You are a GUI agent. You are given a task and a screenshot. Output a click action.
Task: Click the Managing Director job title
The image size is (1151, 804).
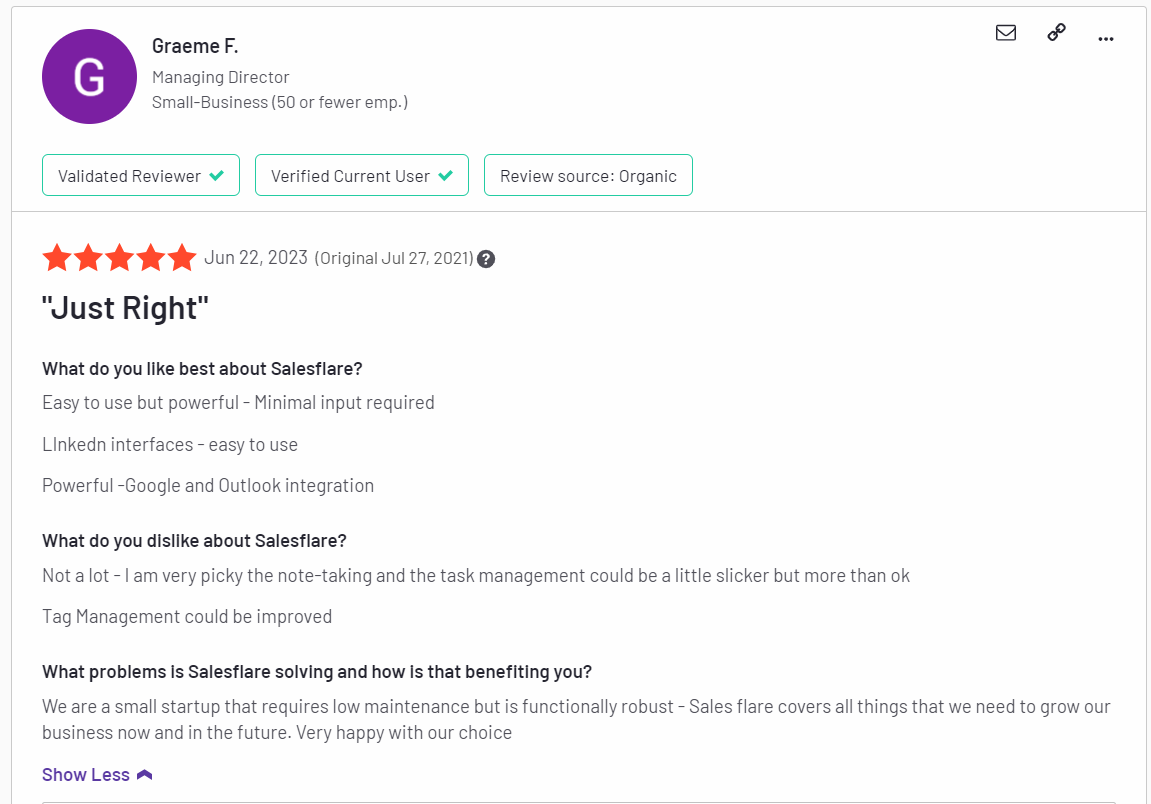tap(220, 77)
